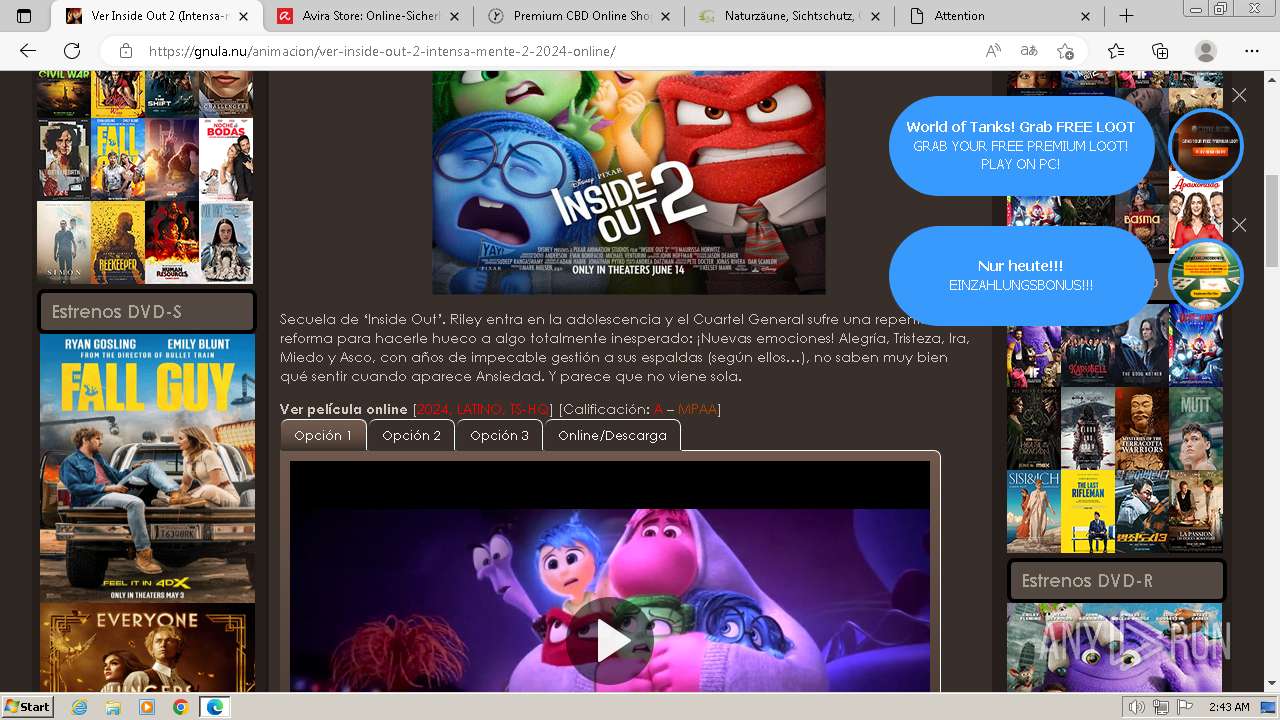Image resolution: width=1280 pixels, height=720 pixels.
Task: Click the Estrenos DVD-S heading
Action: 147,312
